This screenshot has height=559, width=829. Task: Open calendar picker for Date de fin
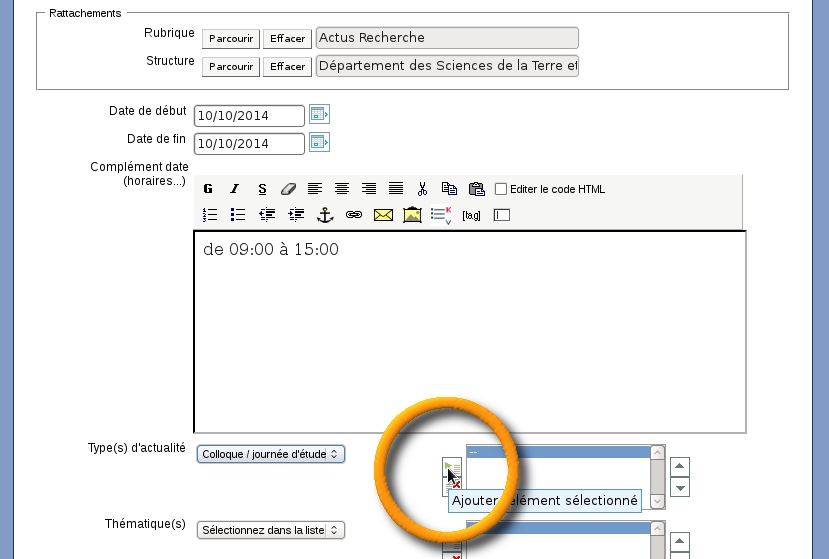pyautogui.click(x=319, y=142)
